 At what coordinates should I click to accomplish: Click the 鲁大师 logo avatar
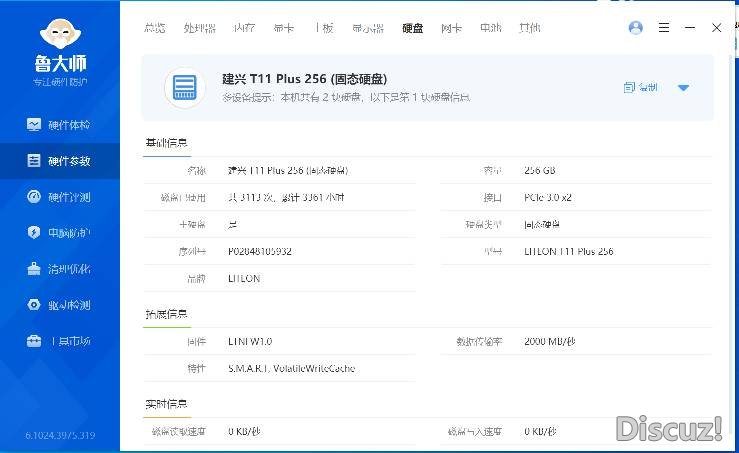60,34
